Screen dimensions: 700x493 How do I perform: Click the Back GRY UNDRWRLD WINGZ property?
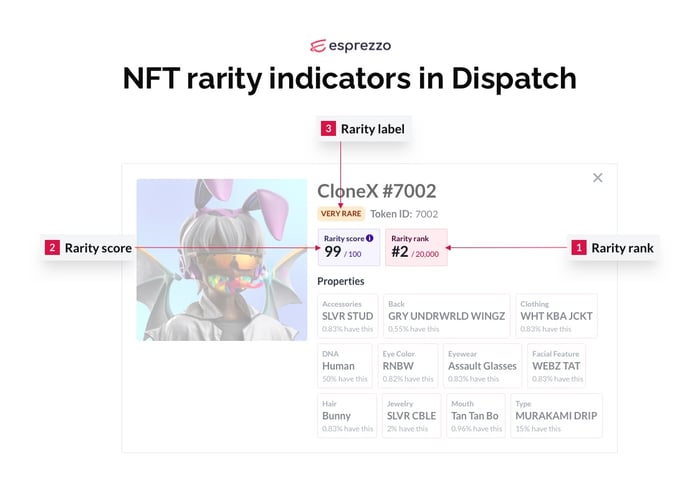(446, 316)
